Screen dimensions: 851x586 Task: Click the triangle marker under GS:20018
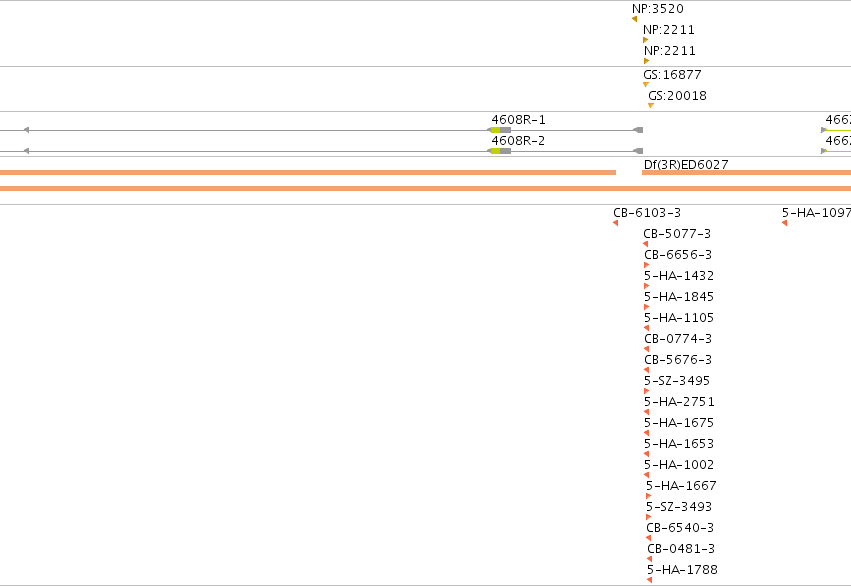(651, 106)
